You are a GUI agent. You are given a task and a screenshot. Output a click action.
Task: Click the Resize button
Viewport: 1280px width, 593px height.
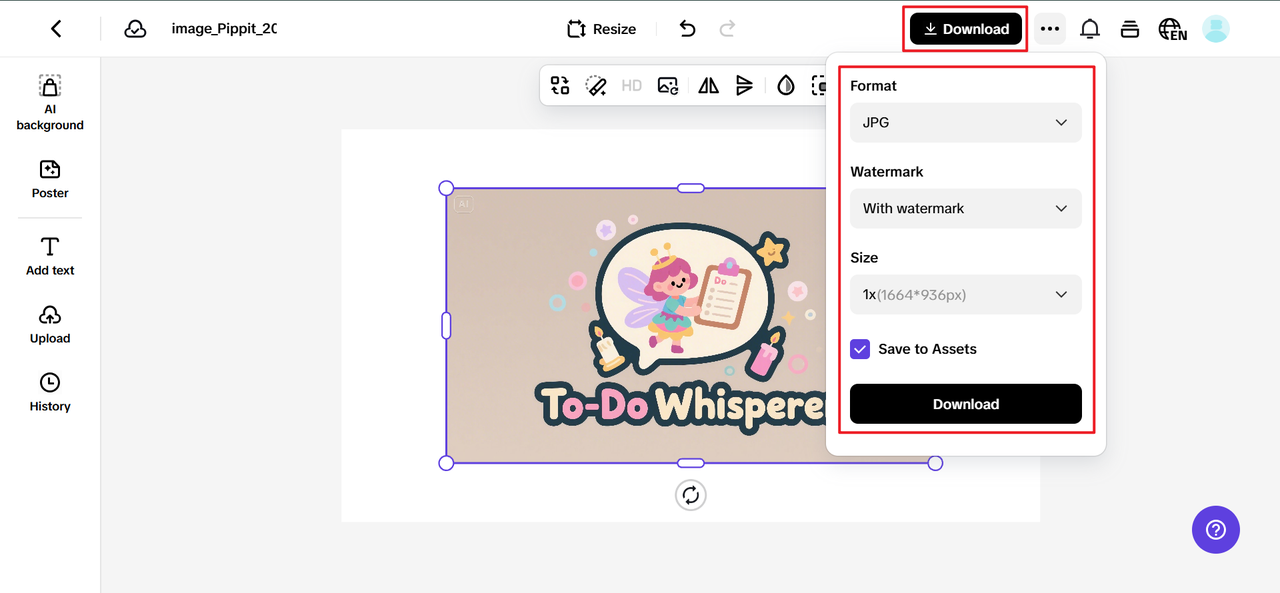pyautogui.click(x=601, y=29)
